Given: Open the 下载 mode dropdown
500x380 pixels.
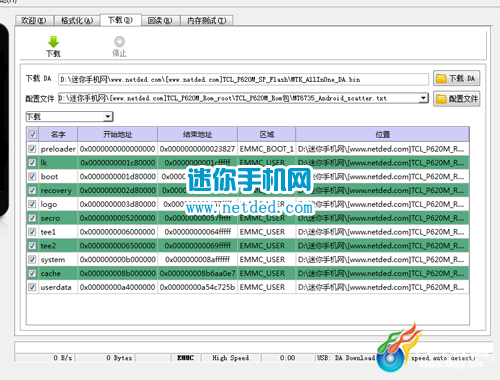Looking at the screenshot, I should point(70,117).
